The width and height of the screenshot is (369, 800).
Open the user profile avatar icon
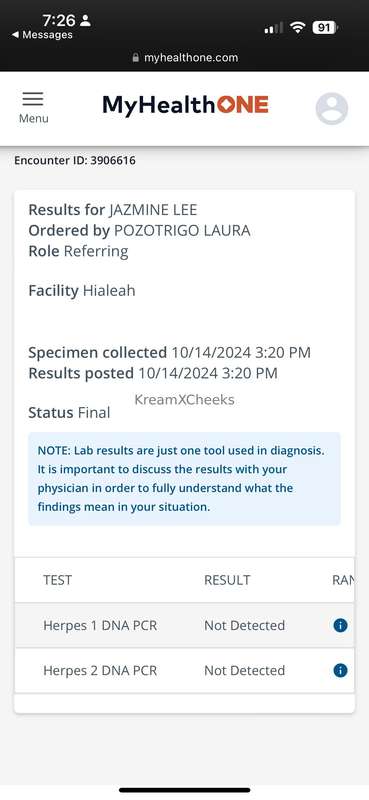coord(332,109)
